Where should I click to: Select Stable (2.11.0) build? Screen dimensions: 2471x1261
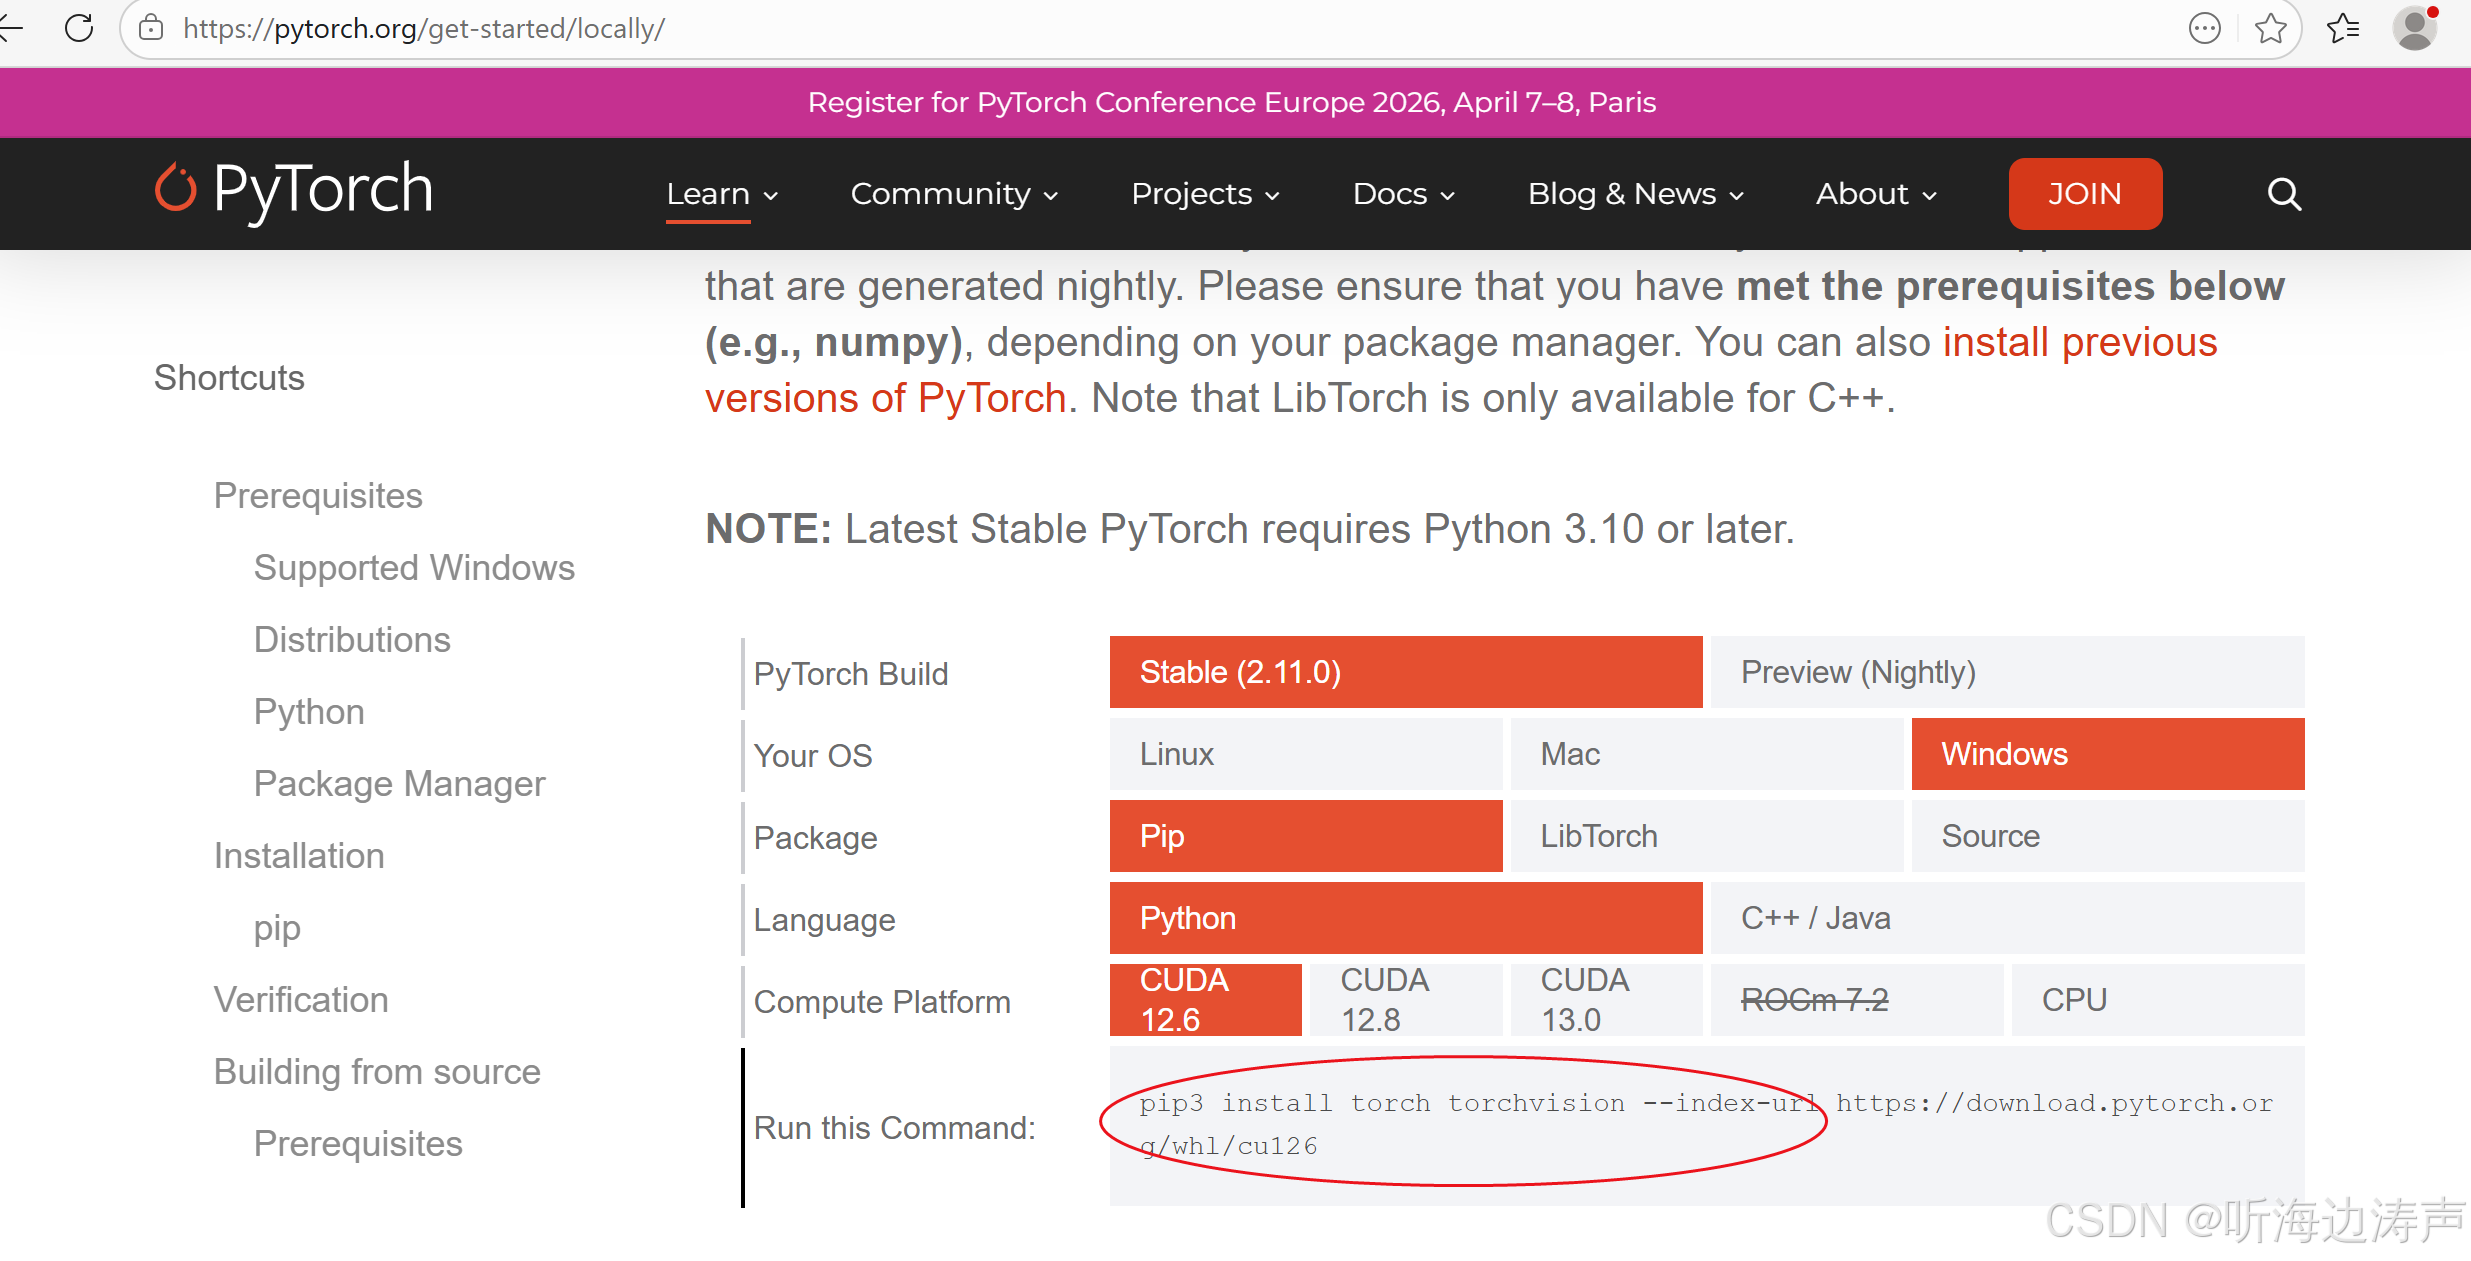pos(1406,672)
